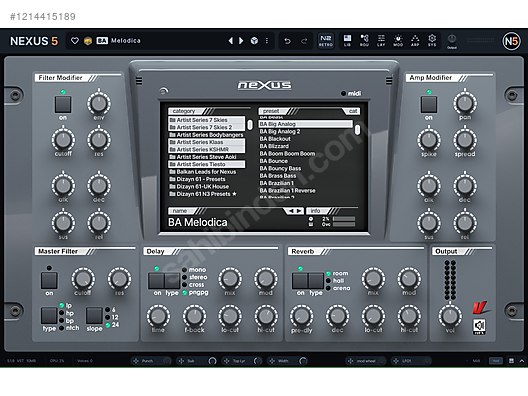This screenshot has width=528, height=396.
Task: Click the Filter Modifier cutoff knob
Action: click(63, 140)
